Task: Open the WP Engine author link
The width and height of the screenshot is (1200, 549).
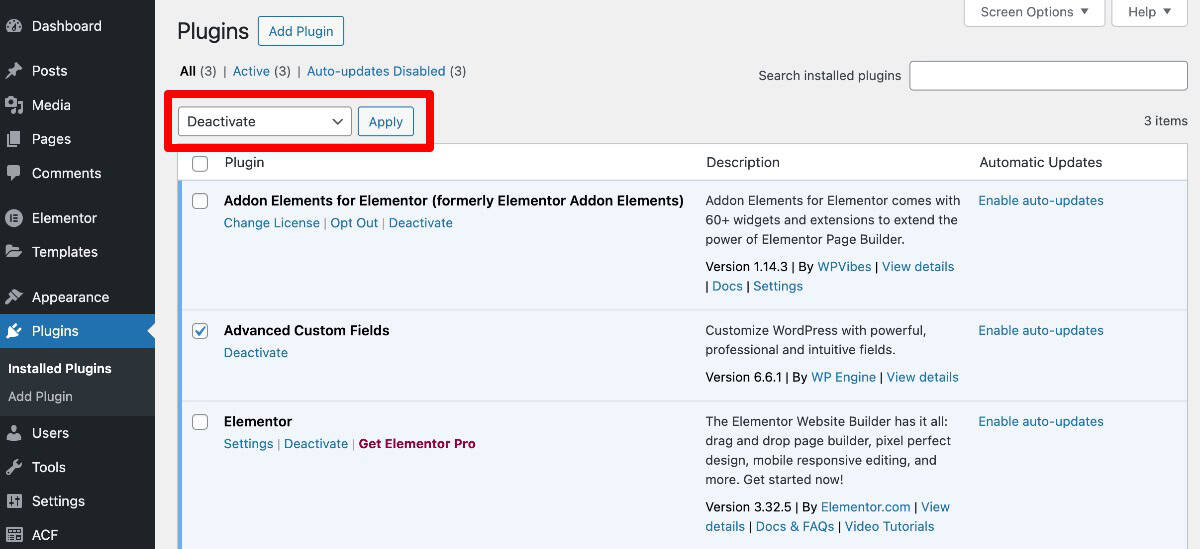Action: click(844, 377)
